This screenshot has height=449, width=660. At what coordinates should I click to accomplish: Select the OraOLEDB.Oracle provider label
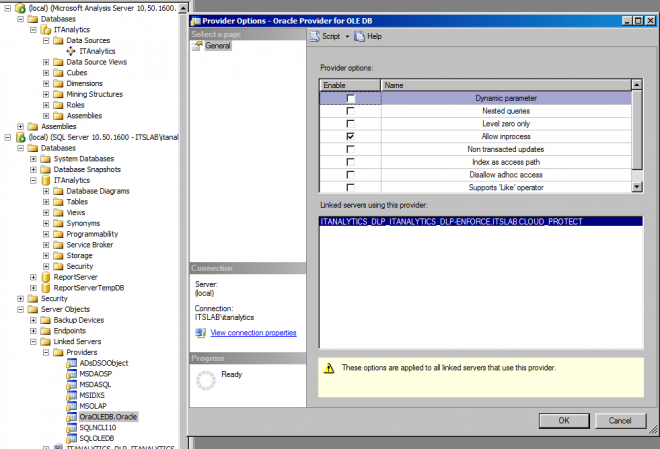108,417
